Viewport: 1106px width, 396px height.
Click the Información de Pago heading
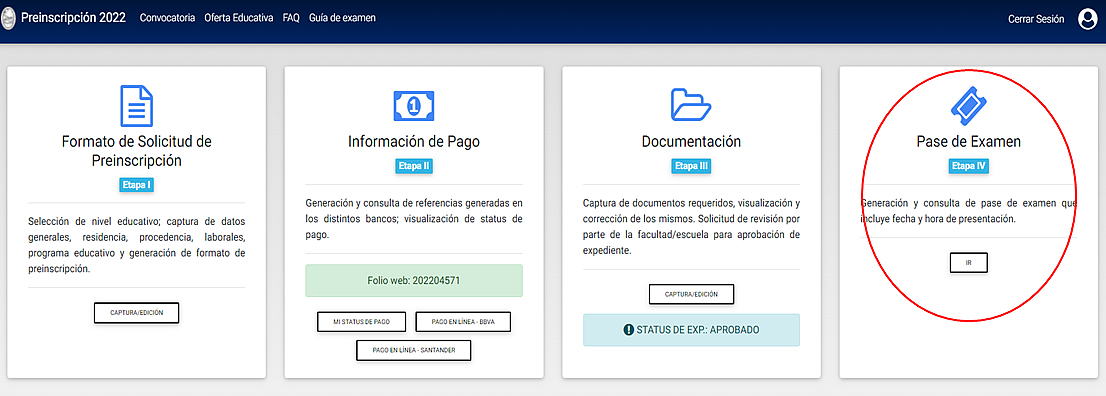[x=414, y=142]
